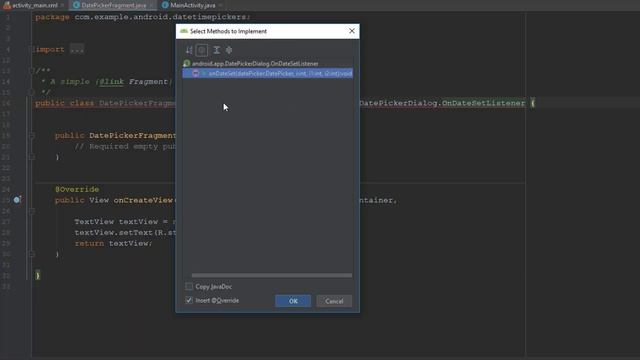Click the dialog horizontal scrollbar
640x360 pixels.
pyautogui.click(x=272, y=276)
